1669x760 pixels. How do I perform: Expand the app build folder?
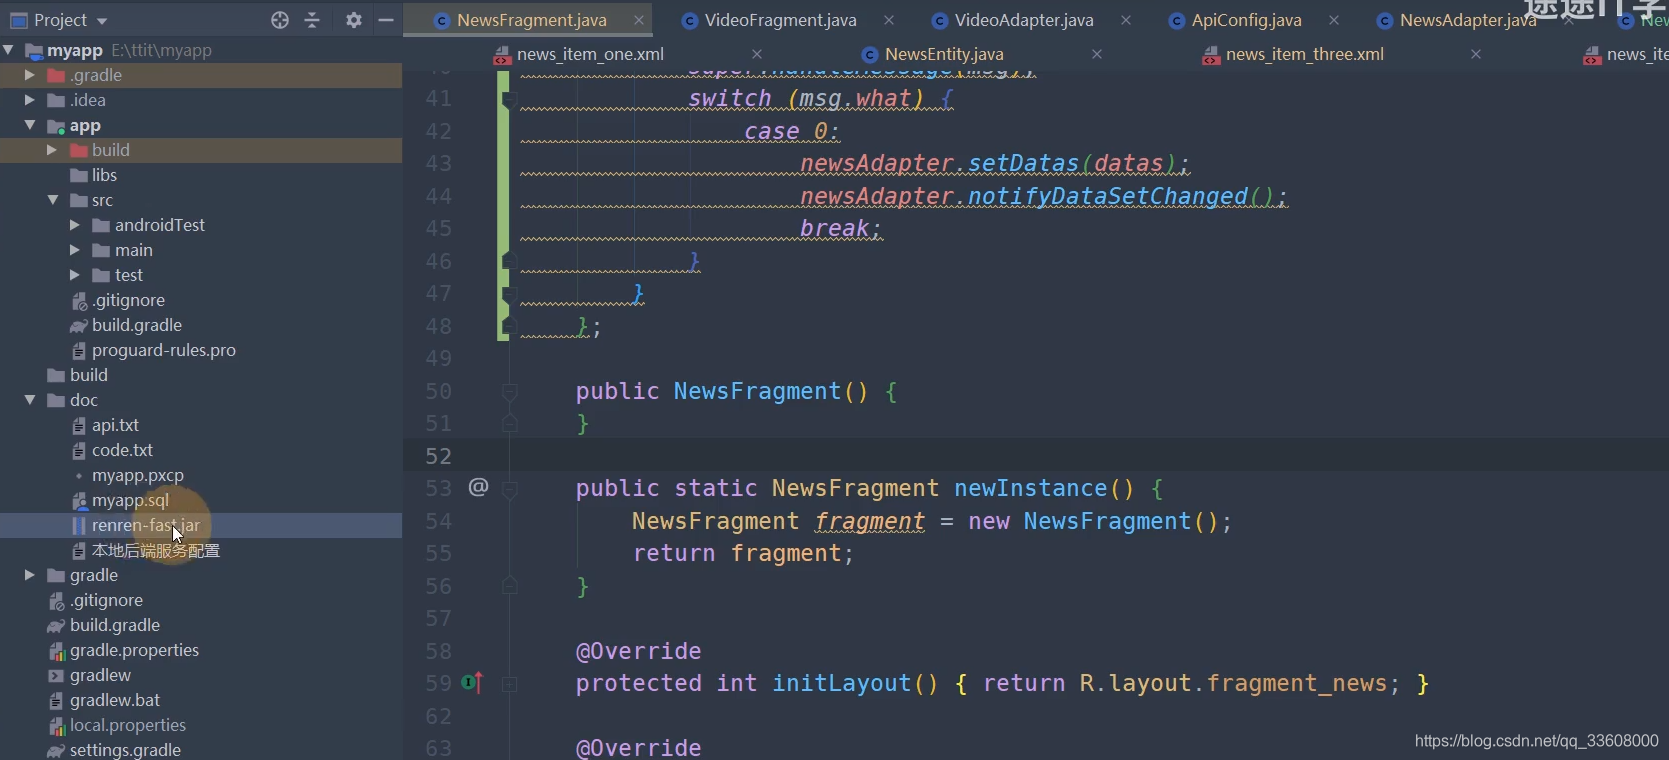(x=52, y=150)
